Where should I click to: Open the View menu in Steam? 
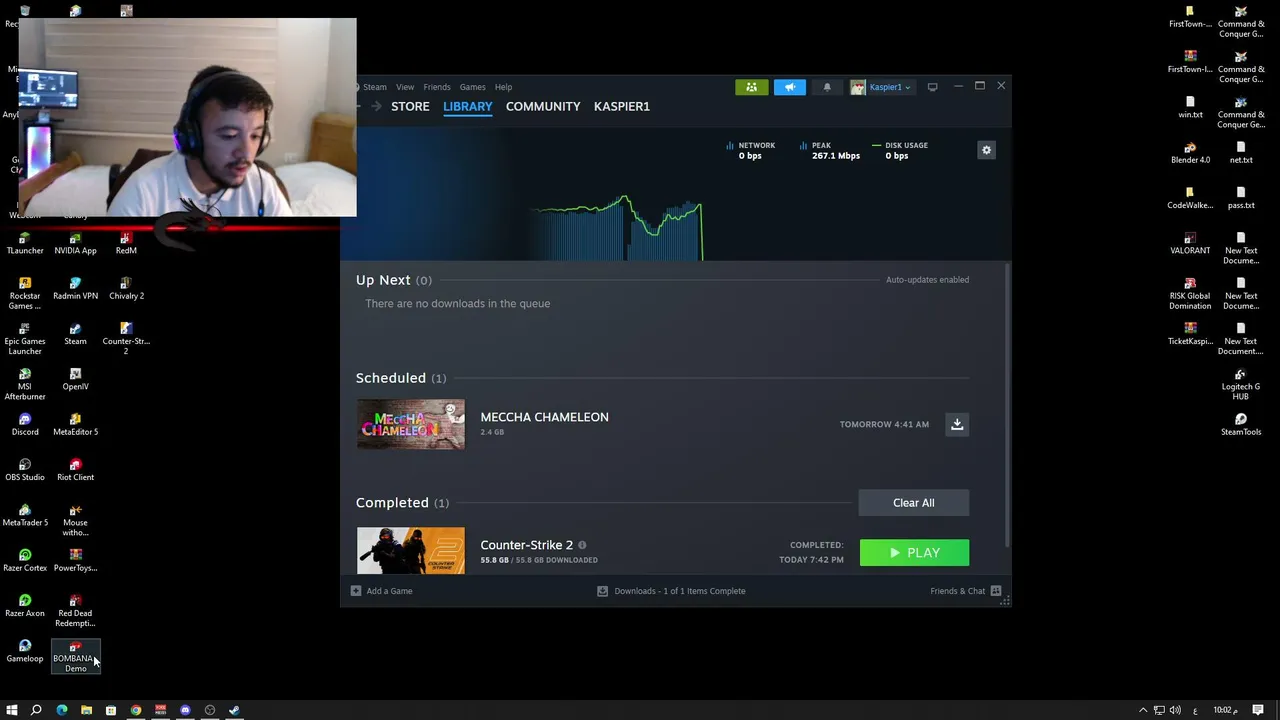405,87
